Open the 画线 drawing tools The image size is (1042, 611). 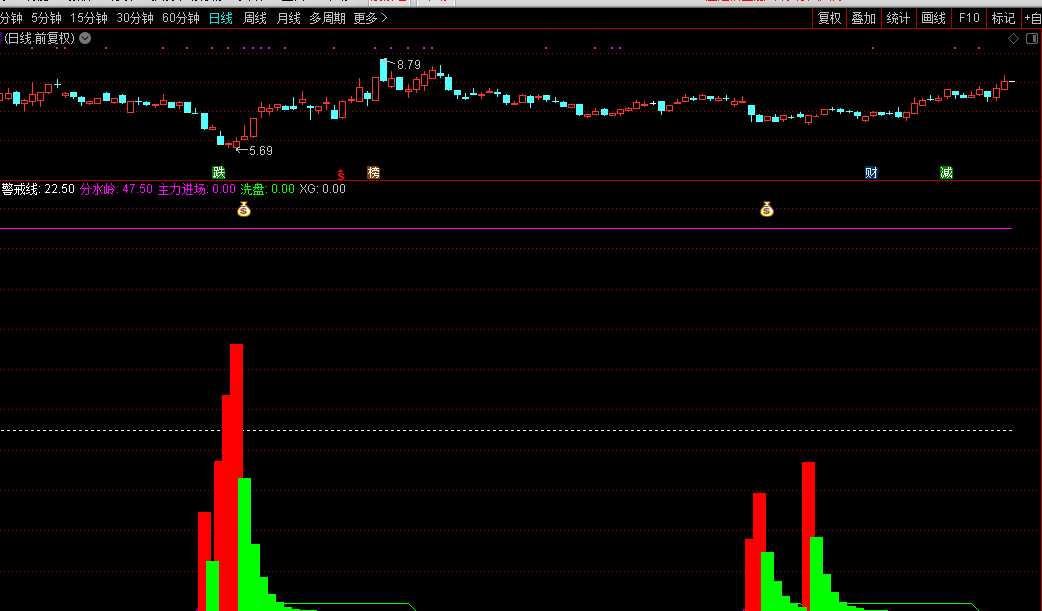(x=933, y=18)
